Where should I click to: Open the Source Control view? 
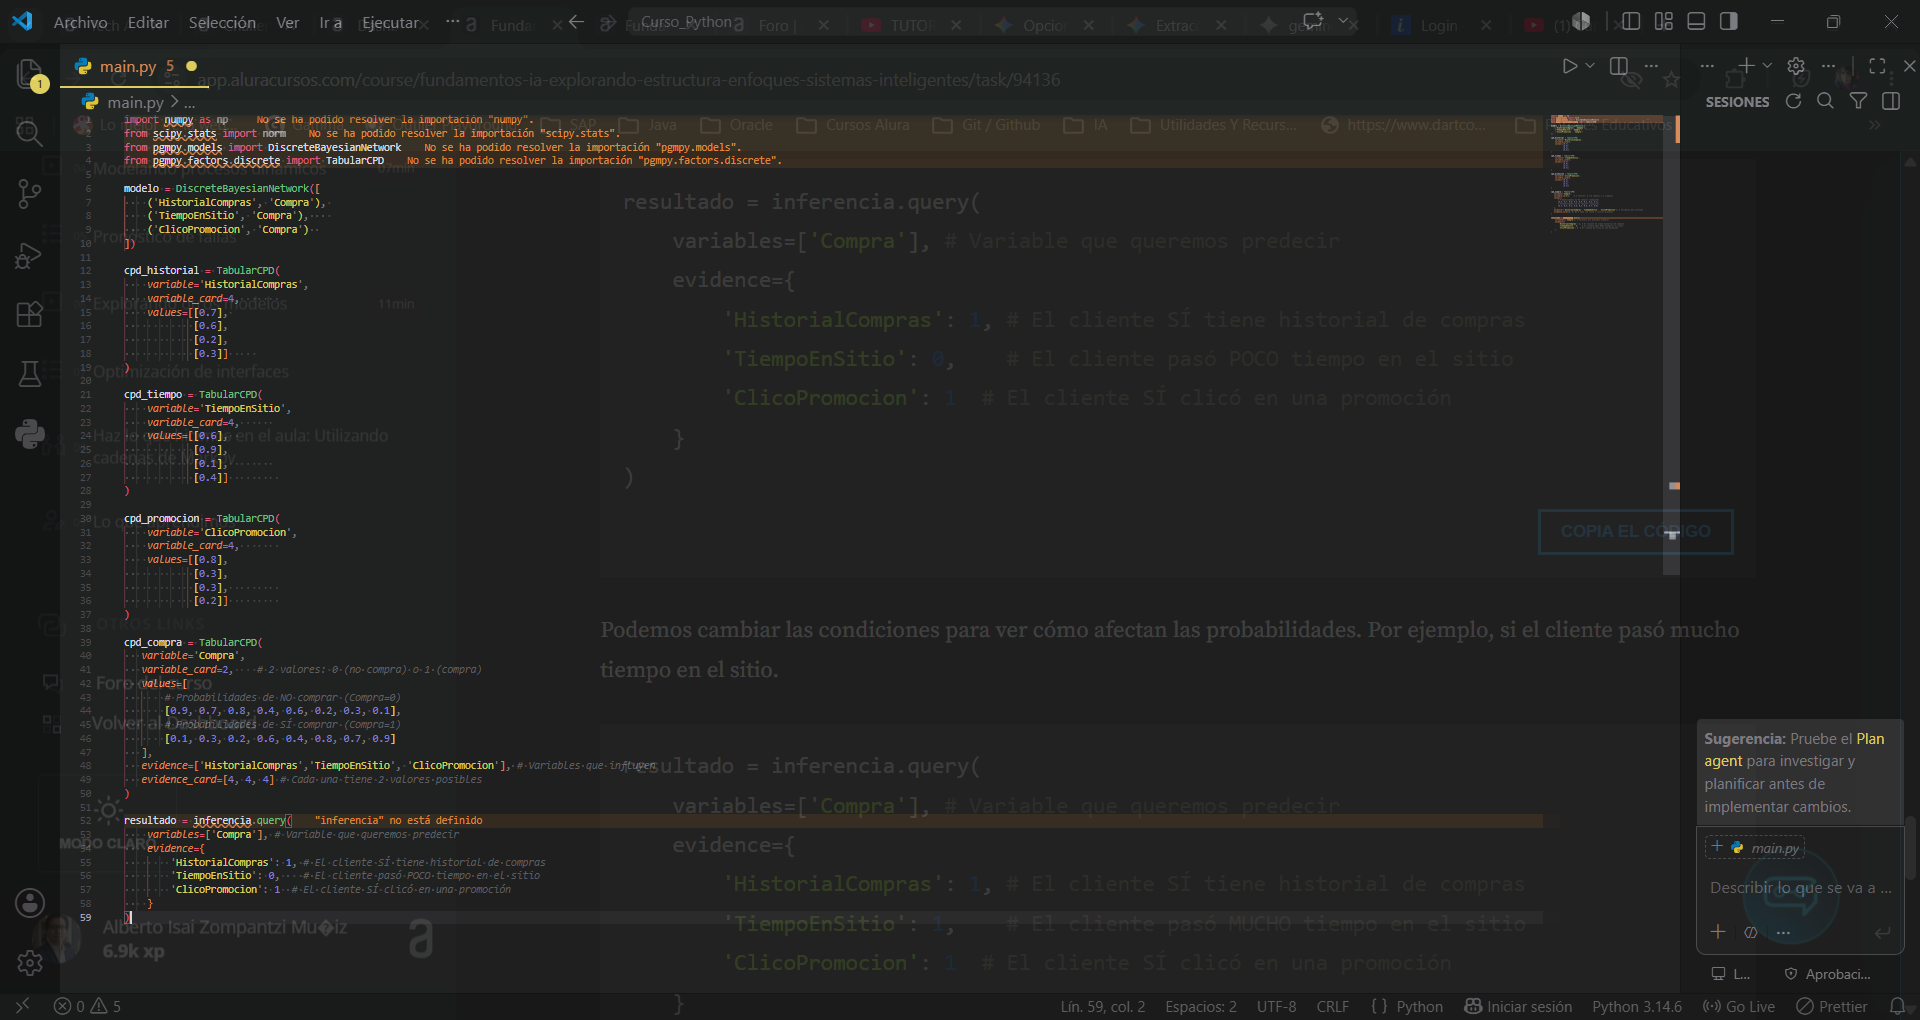pyautogui.click(x=30, y=194)
